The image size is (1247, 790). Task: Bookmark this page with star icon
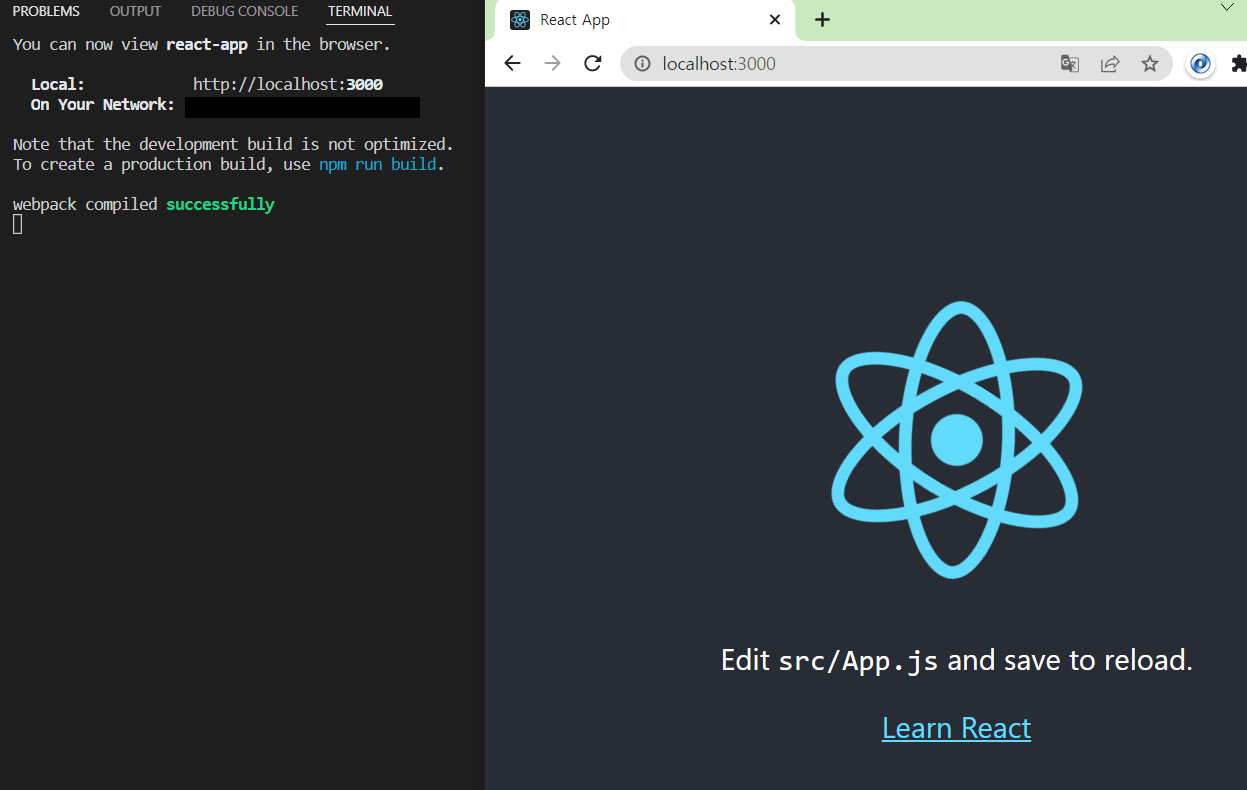point(1150,64)
